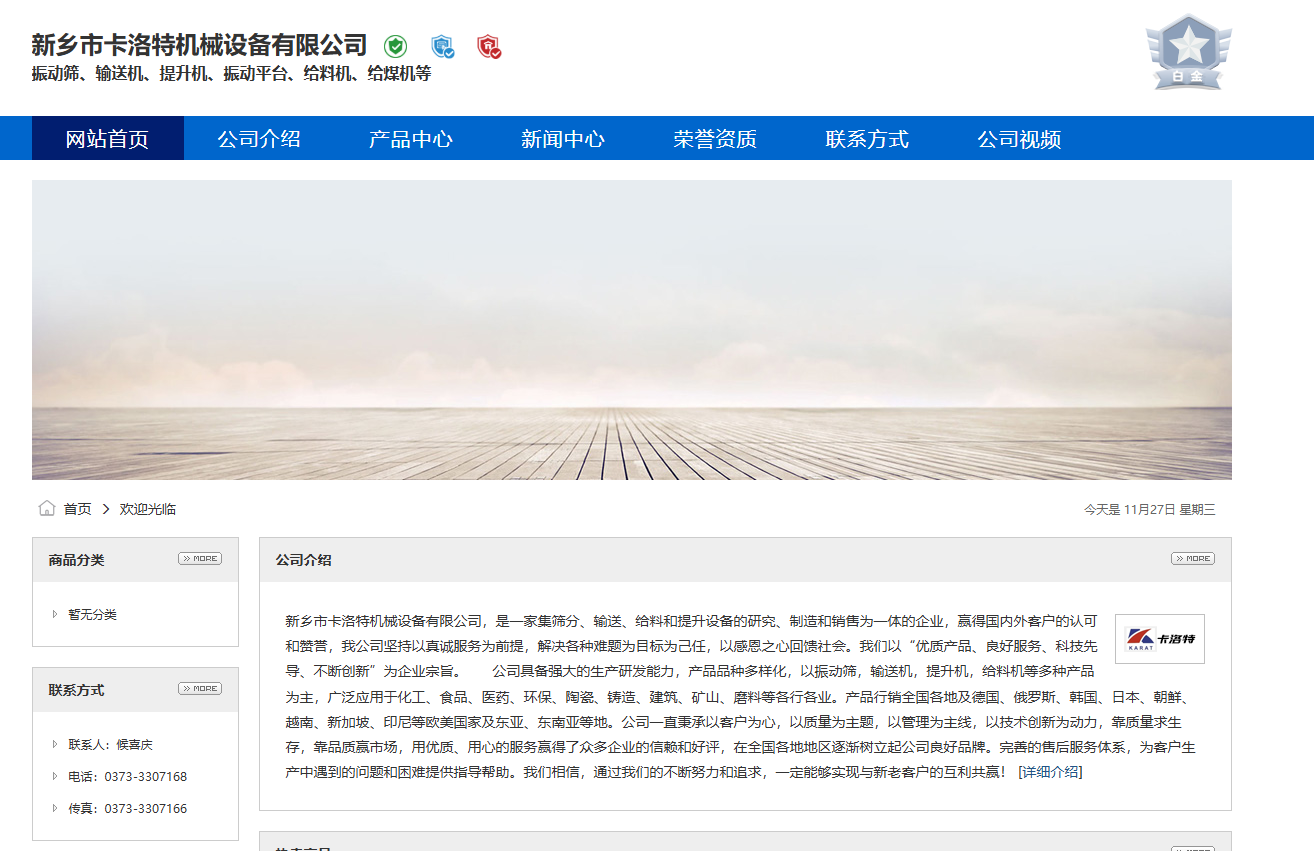
Task: Click 首页 breadcrumb link
Action: point(77,509)
